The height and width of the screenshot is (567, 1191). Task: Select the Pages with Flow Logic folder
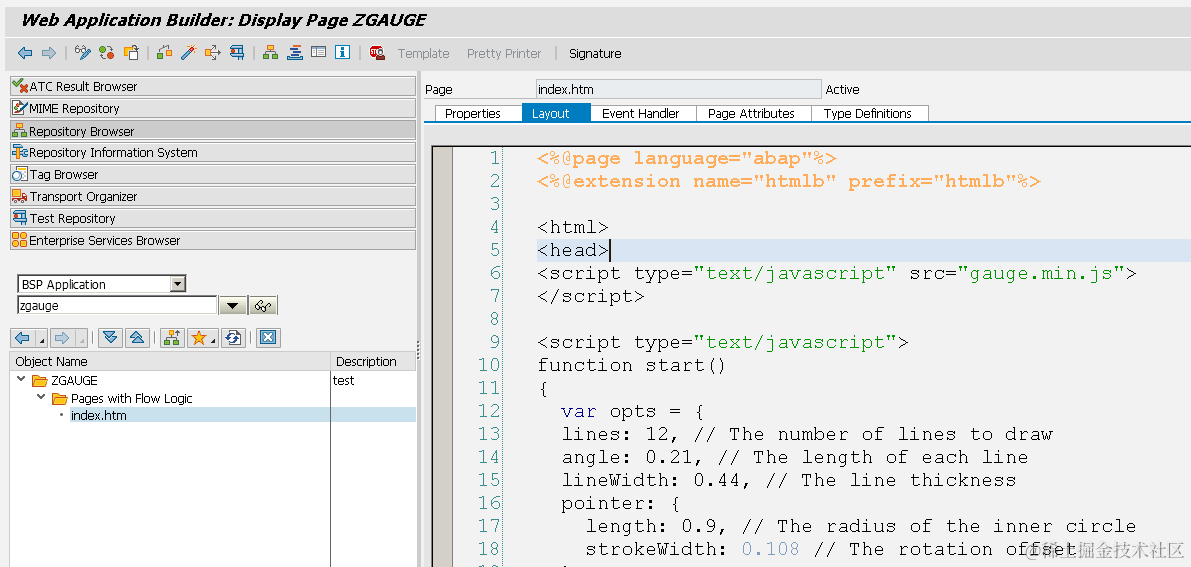[122, 398]
